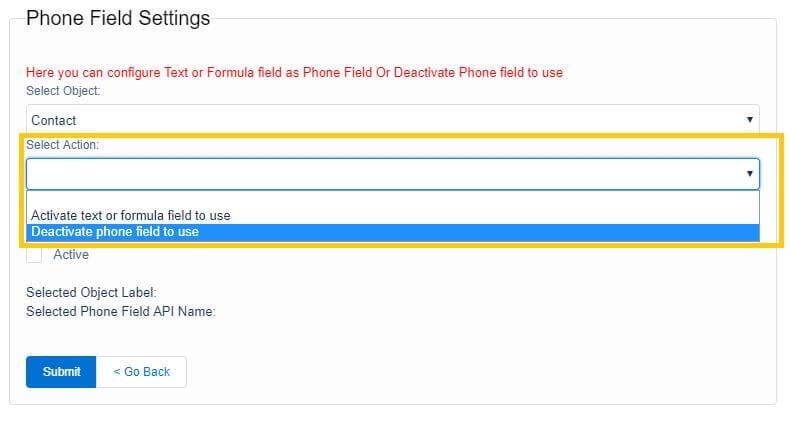Click the 'Select Action:' label
The width and height of the screenshot is (791, 421).
63,145
